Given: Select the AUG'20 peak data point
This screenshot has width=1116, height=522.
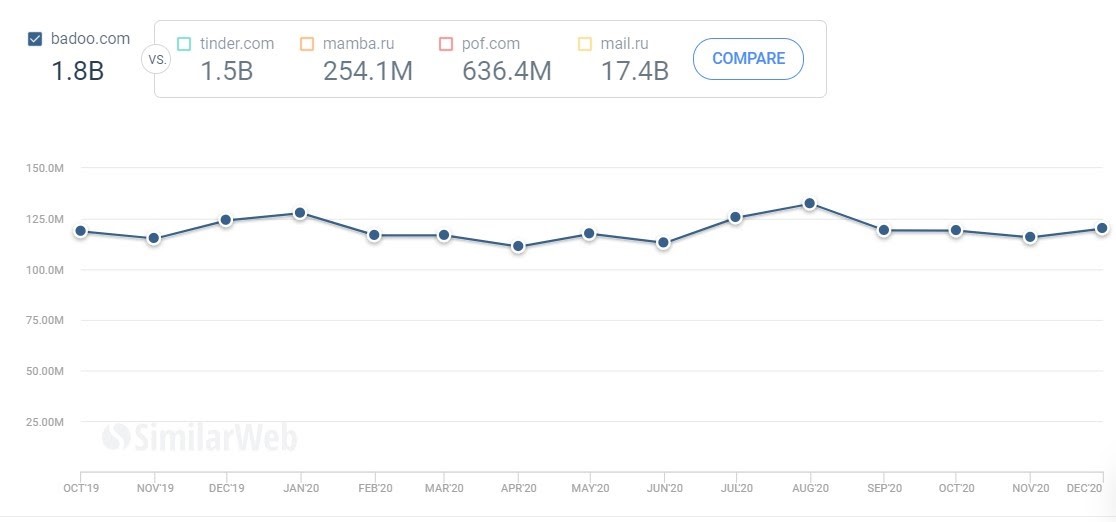Looking at the screenshot, I should [x=809, y=203].
